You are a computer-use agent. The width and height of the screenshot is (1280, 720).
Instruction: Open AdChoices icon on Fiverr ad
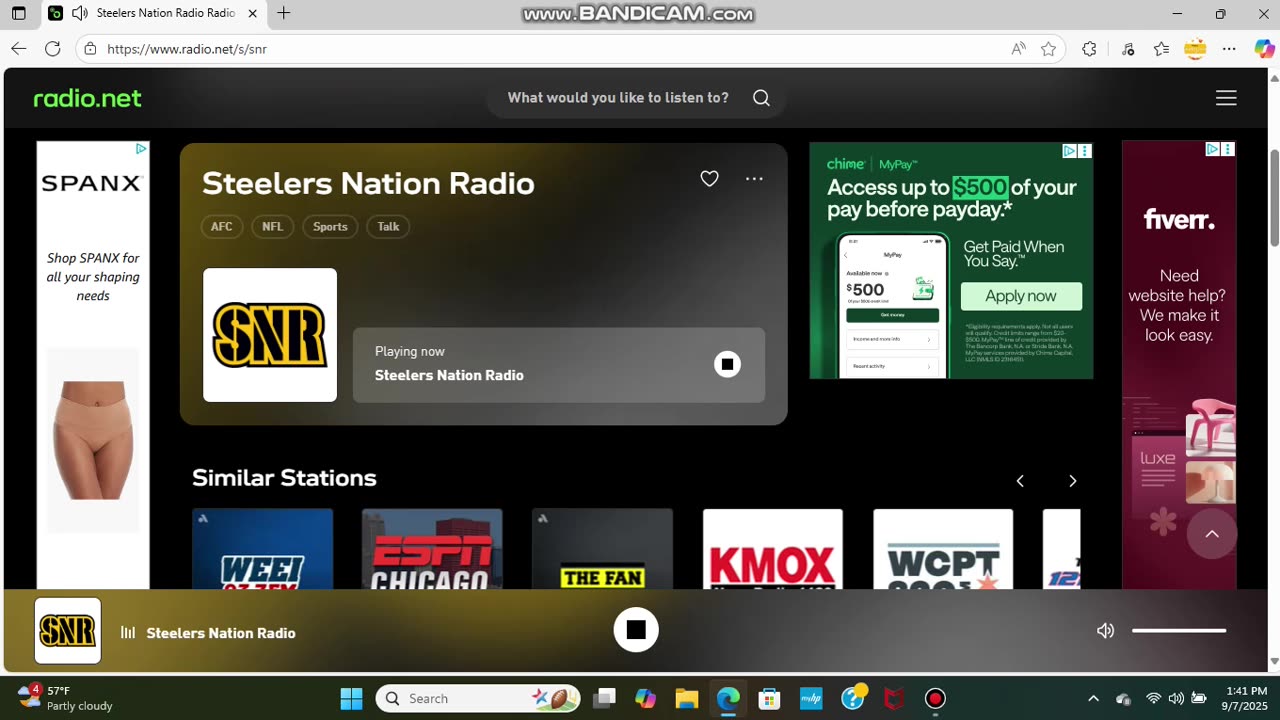click(x=1212, y=149)
